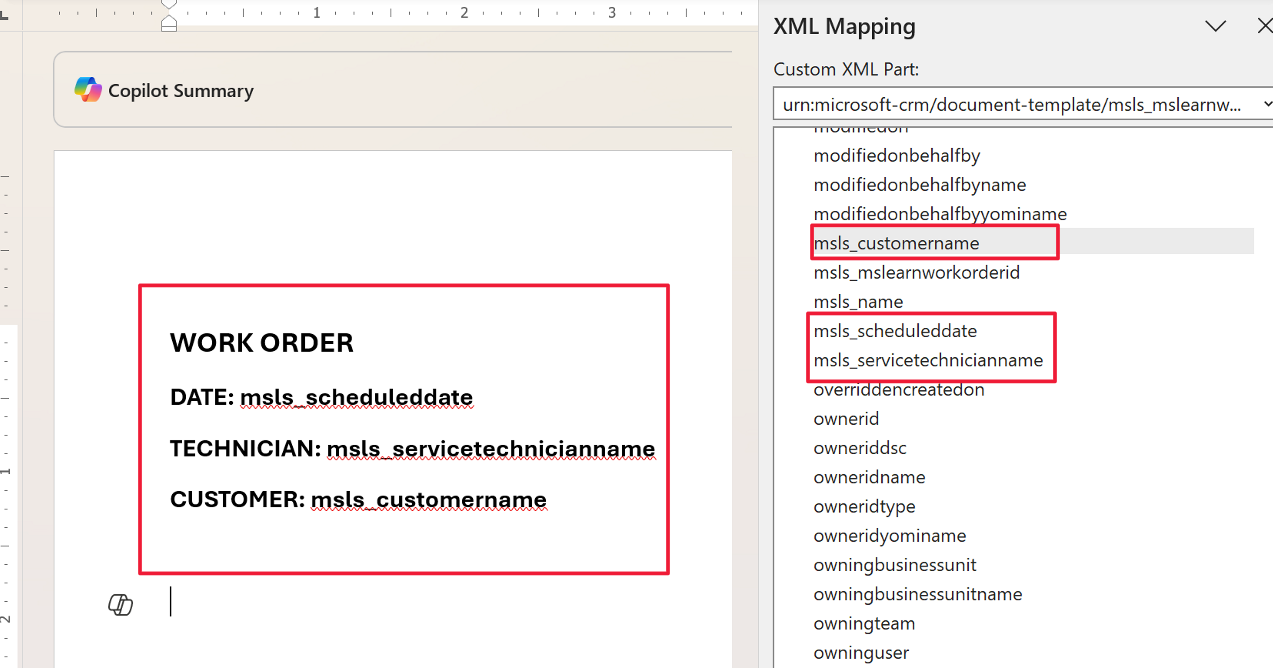Select the ownerid entry in the XML list
The width and height of the screenshot is (1273, 668).
[846, 418]
